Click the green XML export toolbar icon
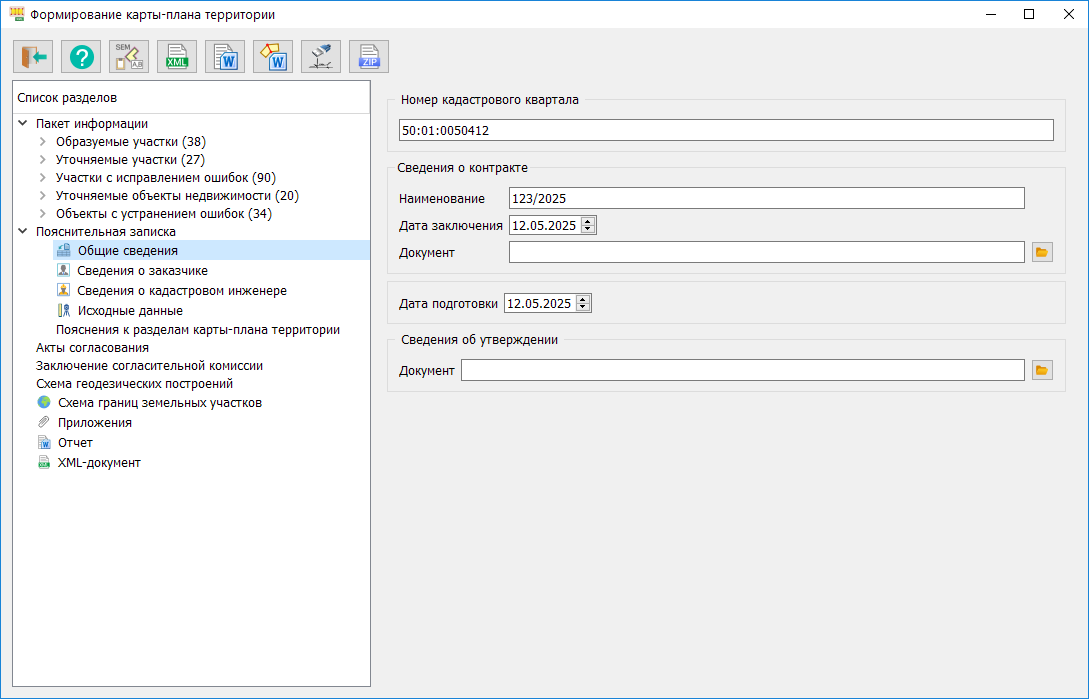The width and height of the screenshot is (1089, 699). (177, 57)
